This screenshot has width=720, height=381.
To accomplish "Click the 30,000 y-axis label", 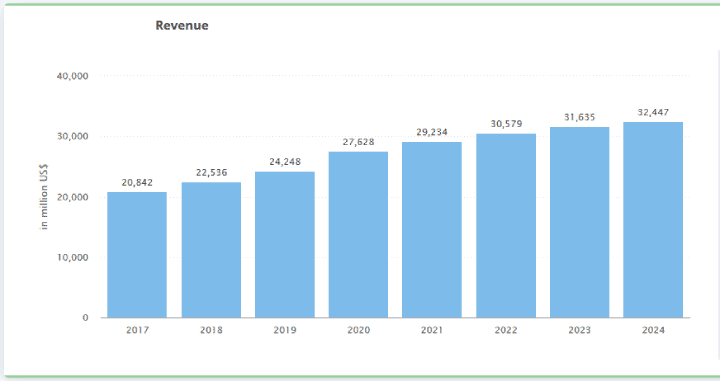I will [72, 136].
